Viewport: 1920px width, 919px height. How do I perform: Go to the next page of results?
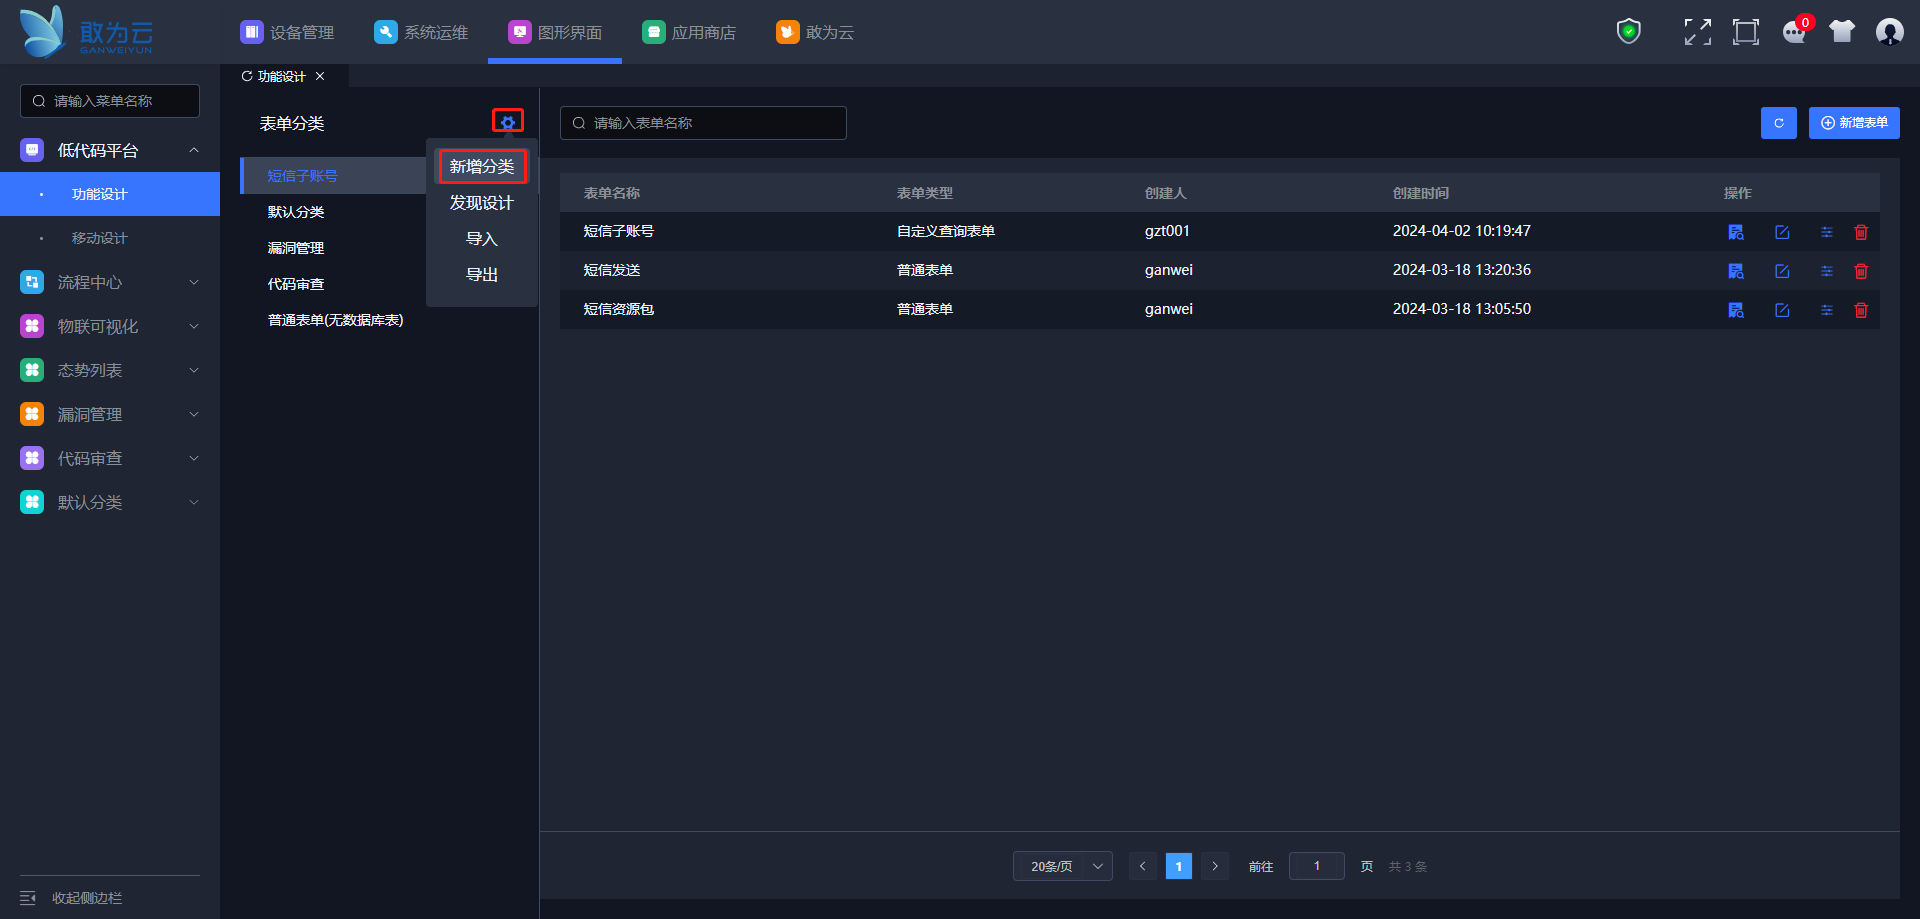(x=1215, y=866)
